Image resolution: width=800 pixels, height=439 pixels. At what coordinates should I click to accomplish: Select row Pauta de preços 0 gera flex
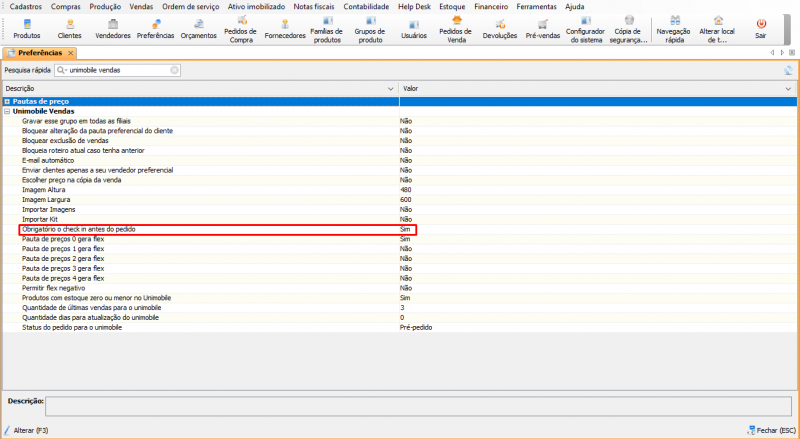tap(400, 239)
